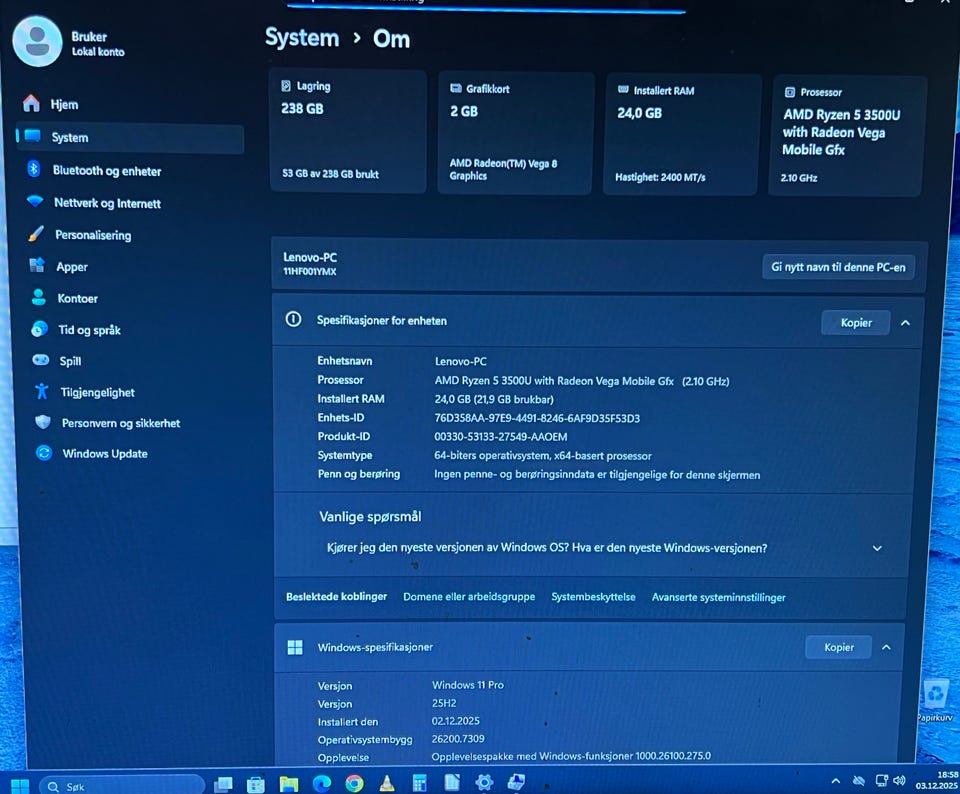Screen dimensions: 960x794
Task: Open the Installert RAM card
Action: pyautogui.click(x=681, y=135)
